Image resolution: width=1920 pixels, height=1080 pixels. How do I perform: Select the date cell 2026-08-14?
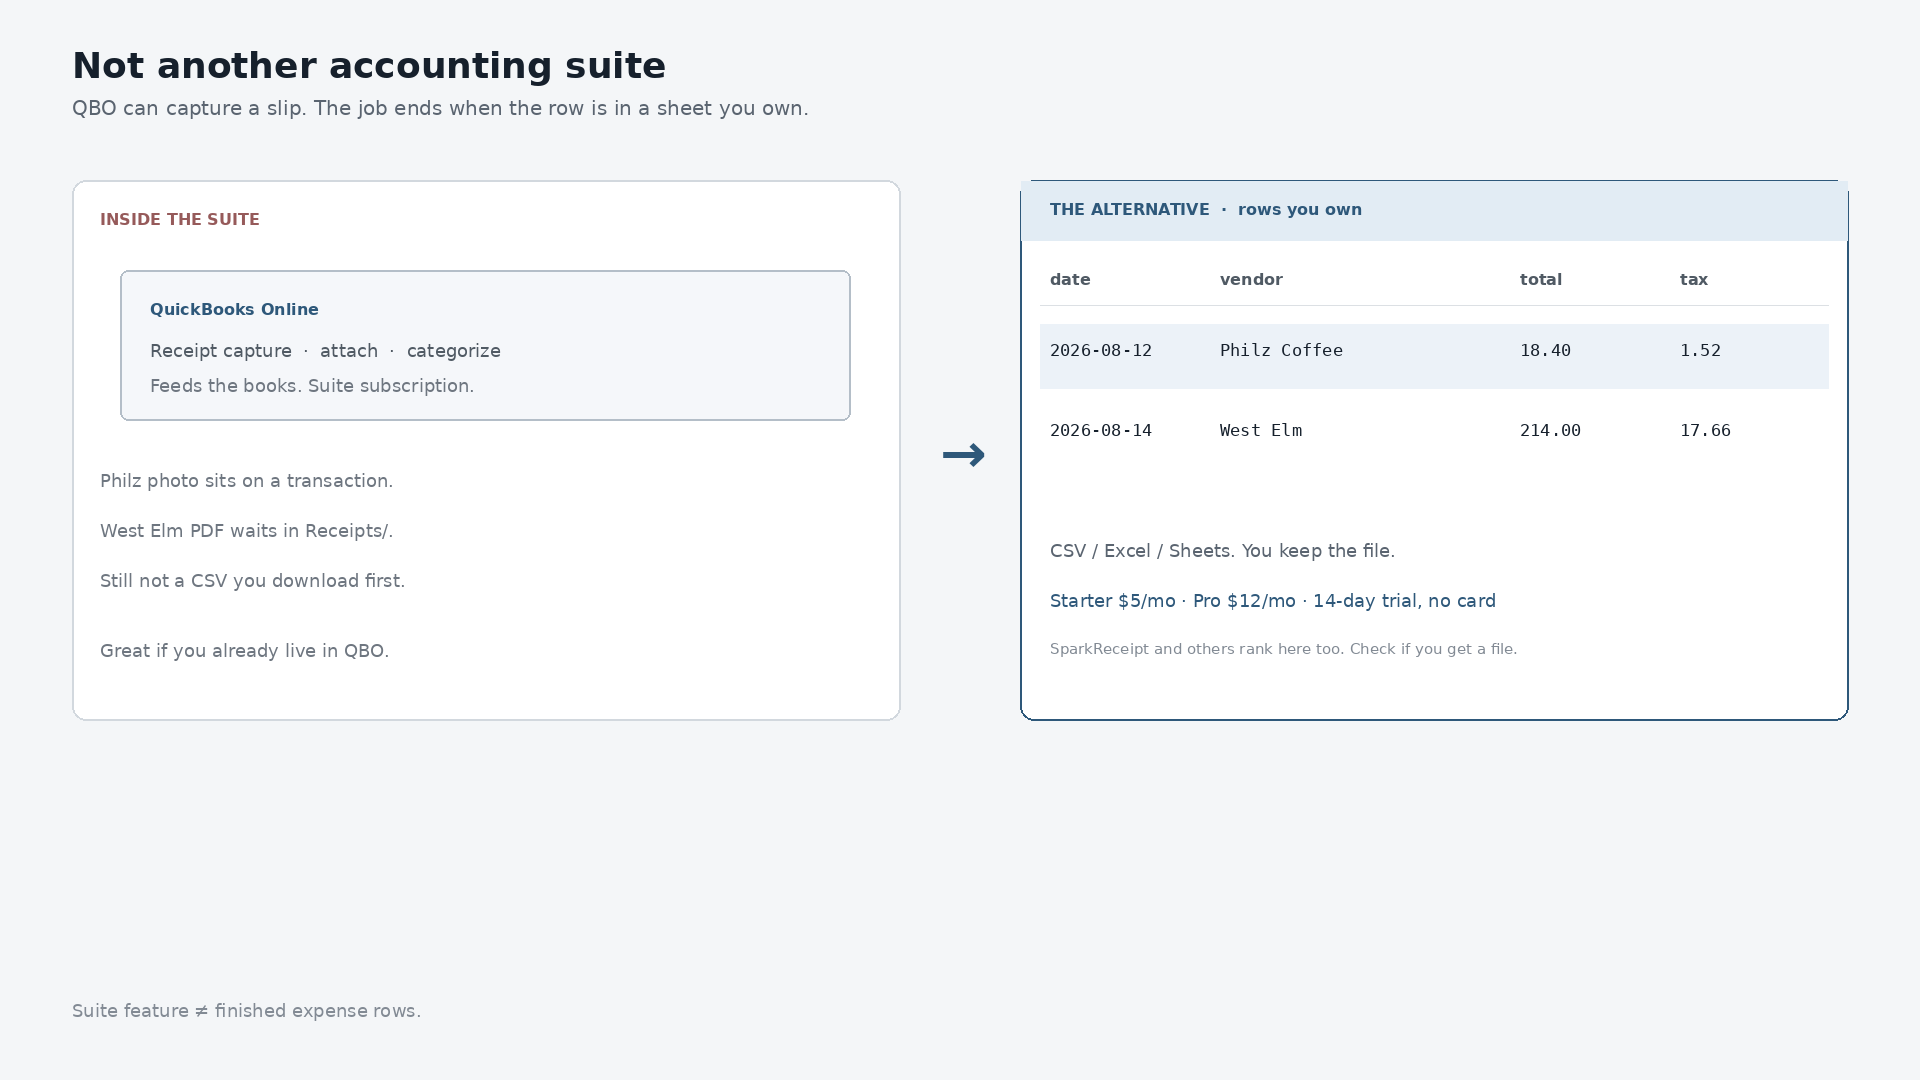pos(1101,431)
